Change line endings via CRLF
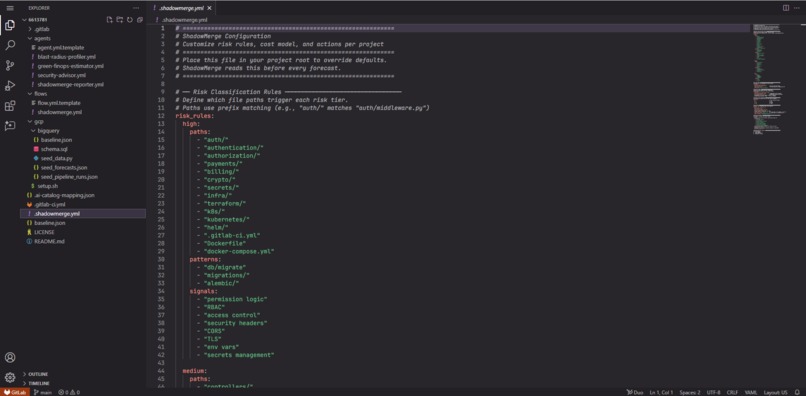This screenshot has width=806, height=396. pos(732,392)
